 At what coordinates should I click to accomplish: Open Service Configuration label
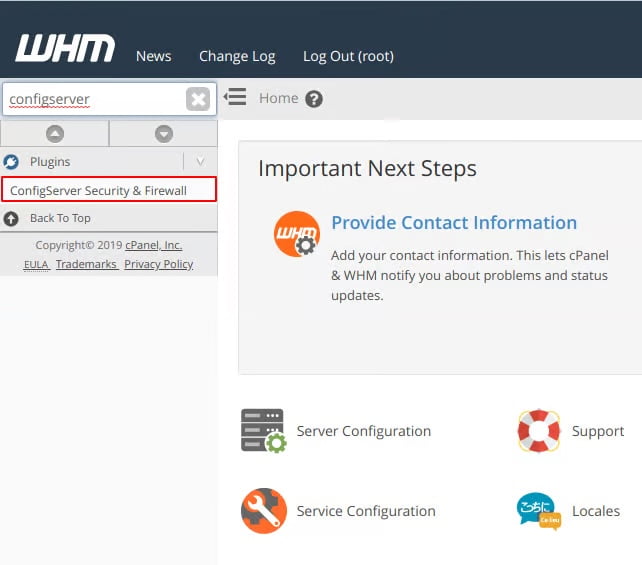(366, 511)
